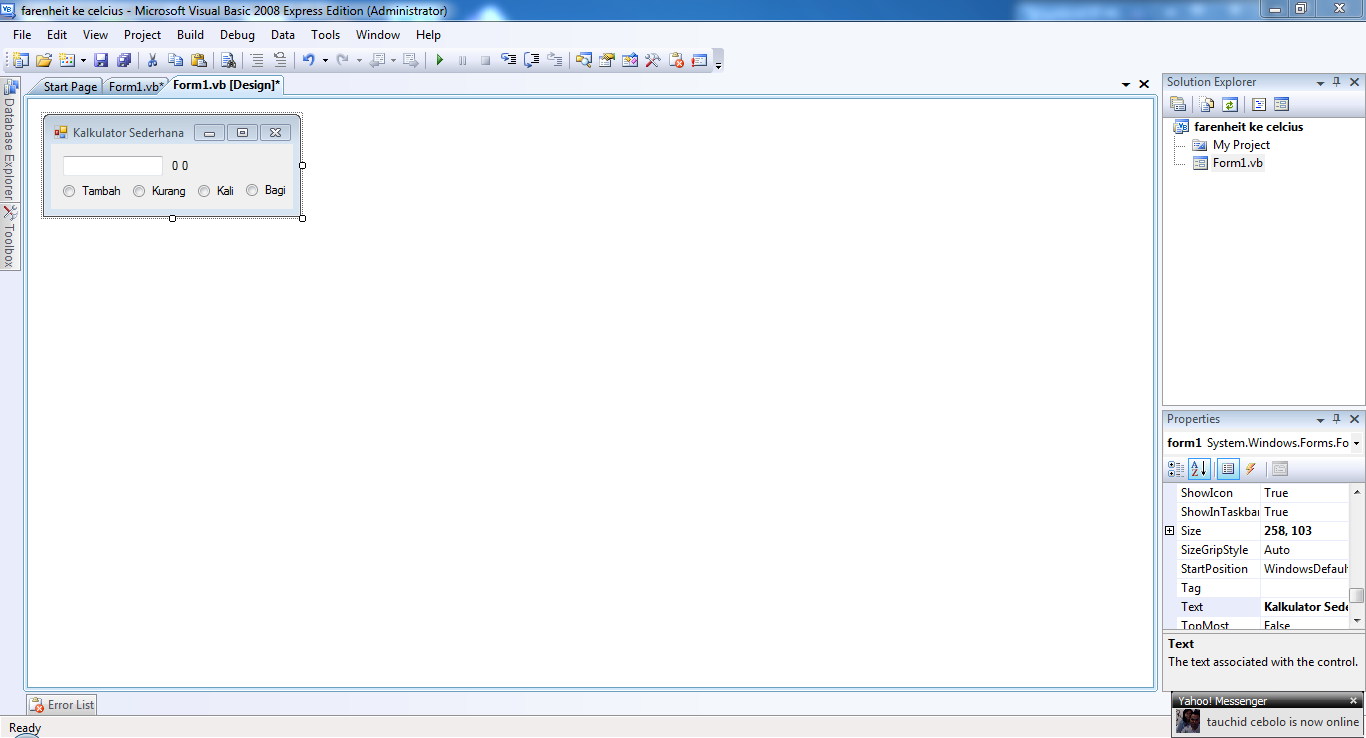Select the Bagi radio button
The image size is (1366, 738).
[252, 190]
